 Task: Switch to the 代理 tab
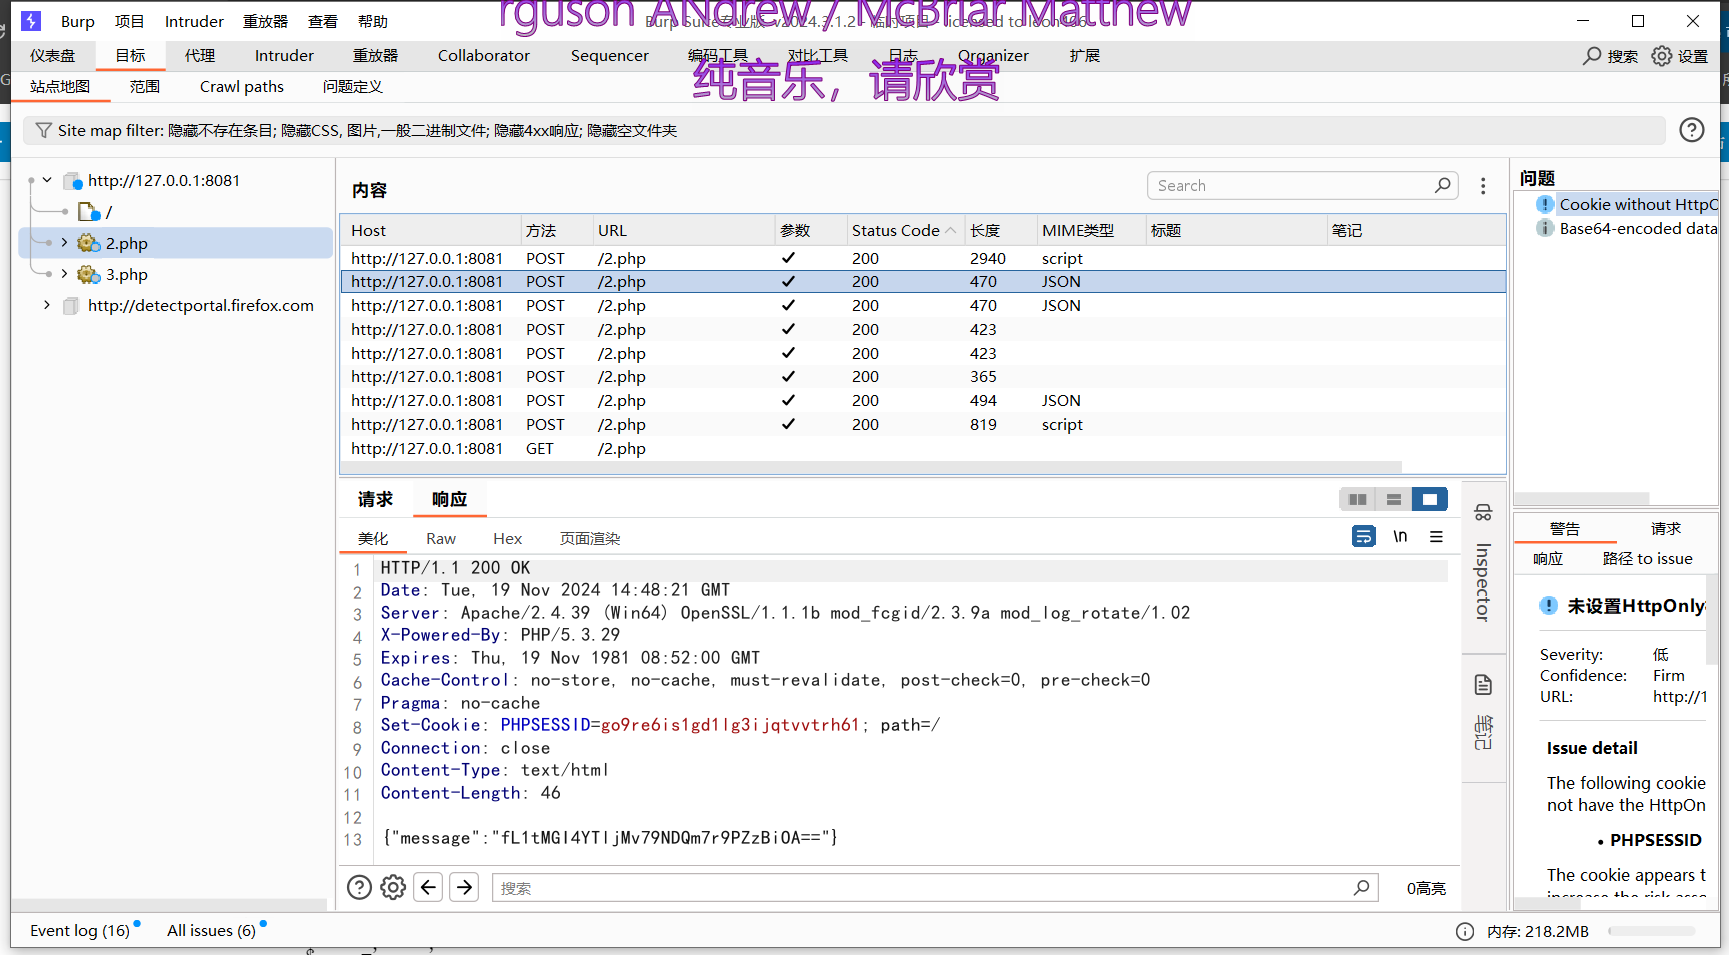click(x=200, y=56)
